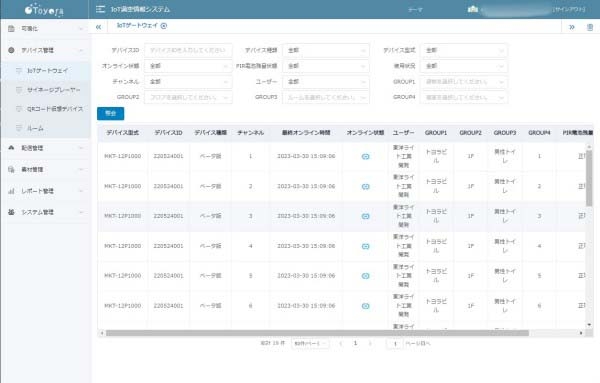Go to the next page arrow in pagination
The image size is (600, 383).
pos(370,343)
